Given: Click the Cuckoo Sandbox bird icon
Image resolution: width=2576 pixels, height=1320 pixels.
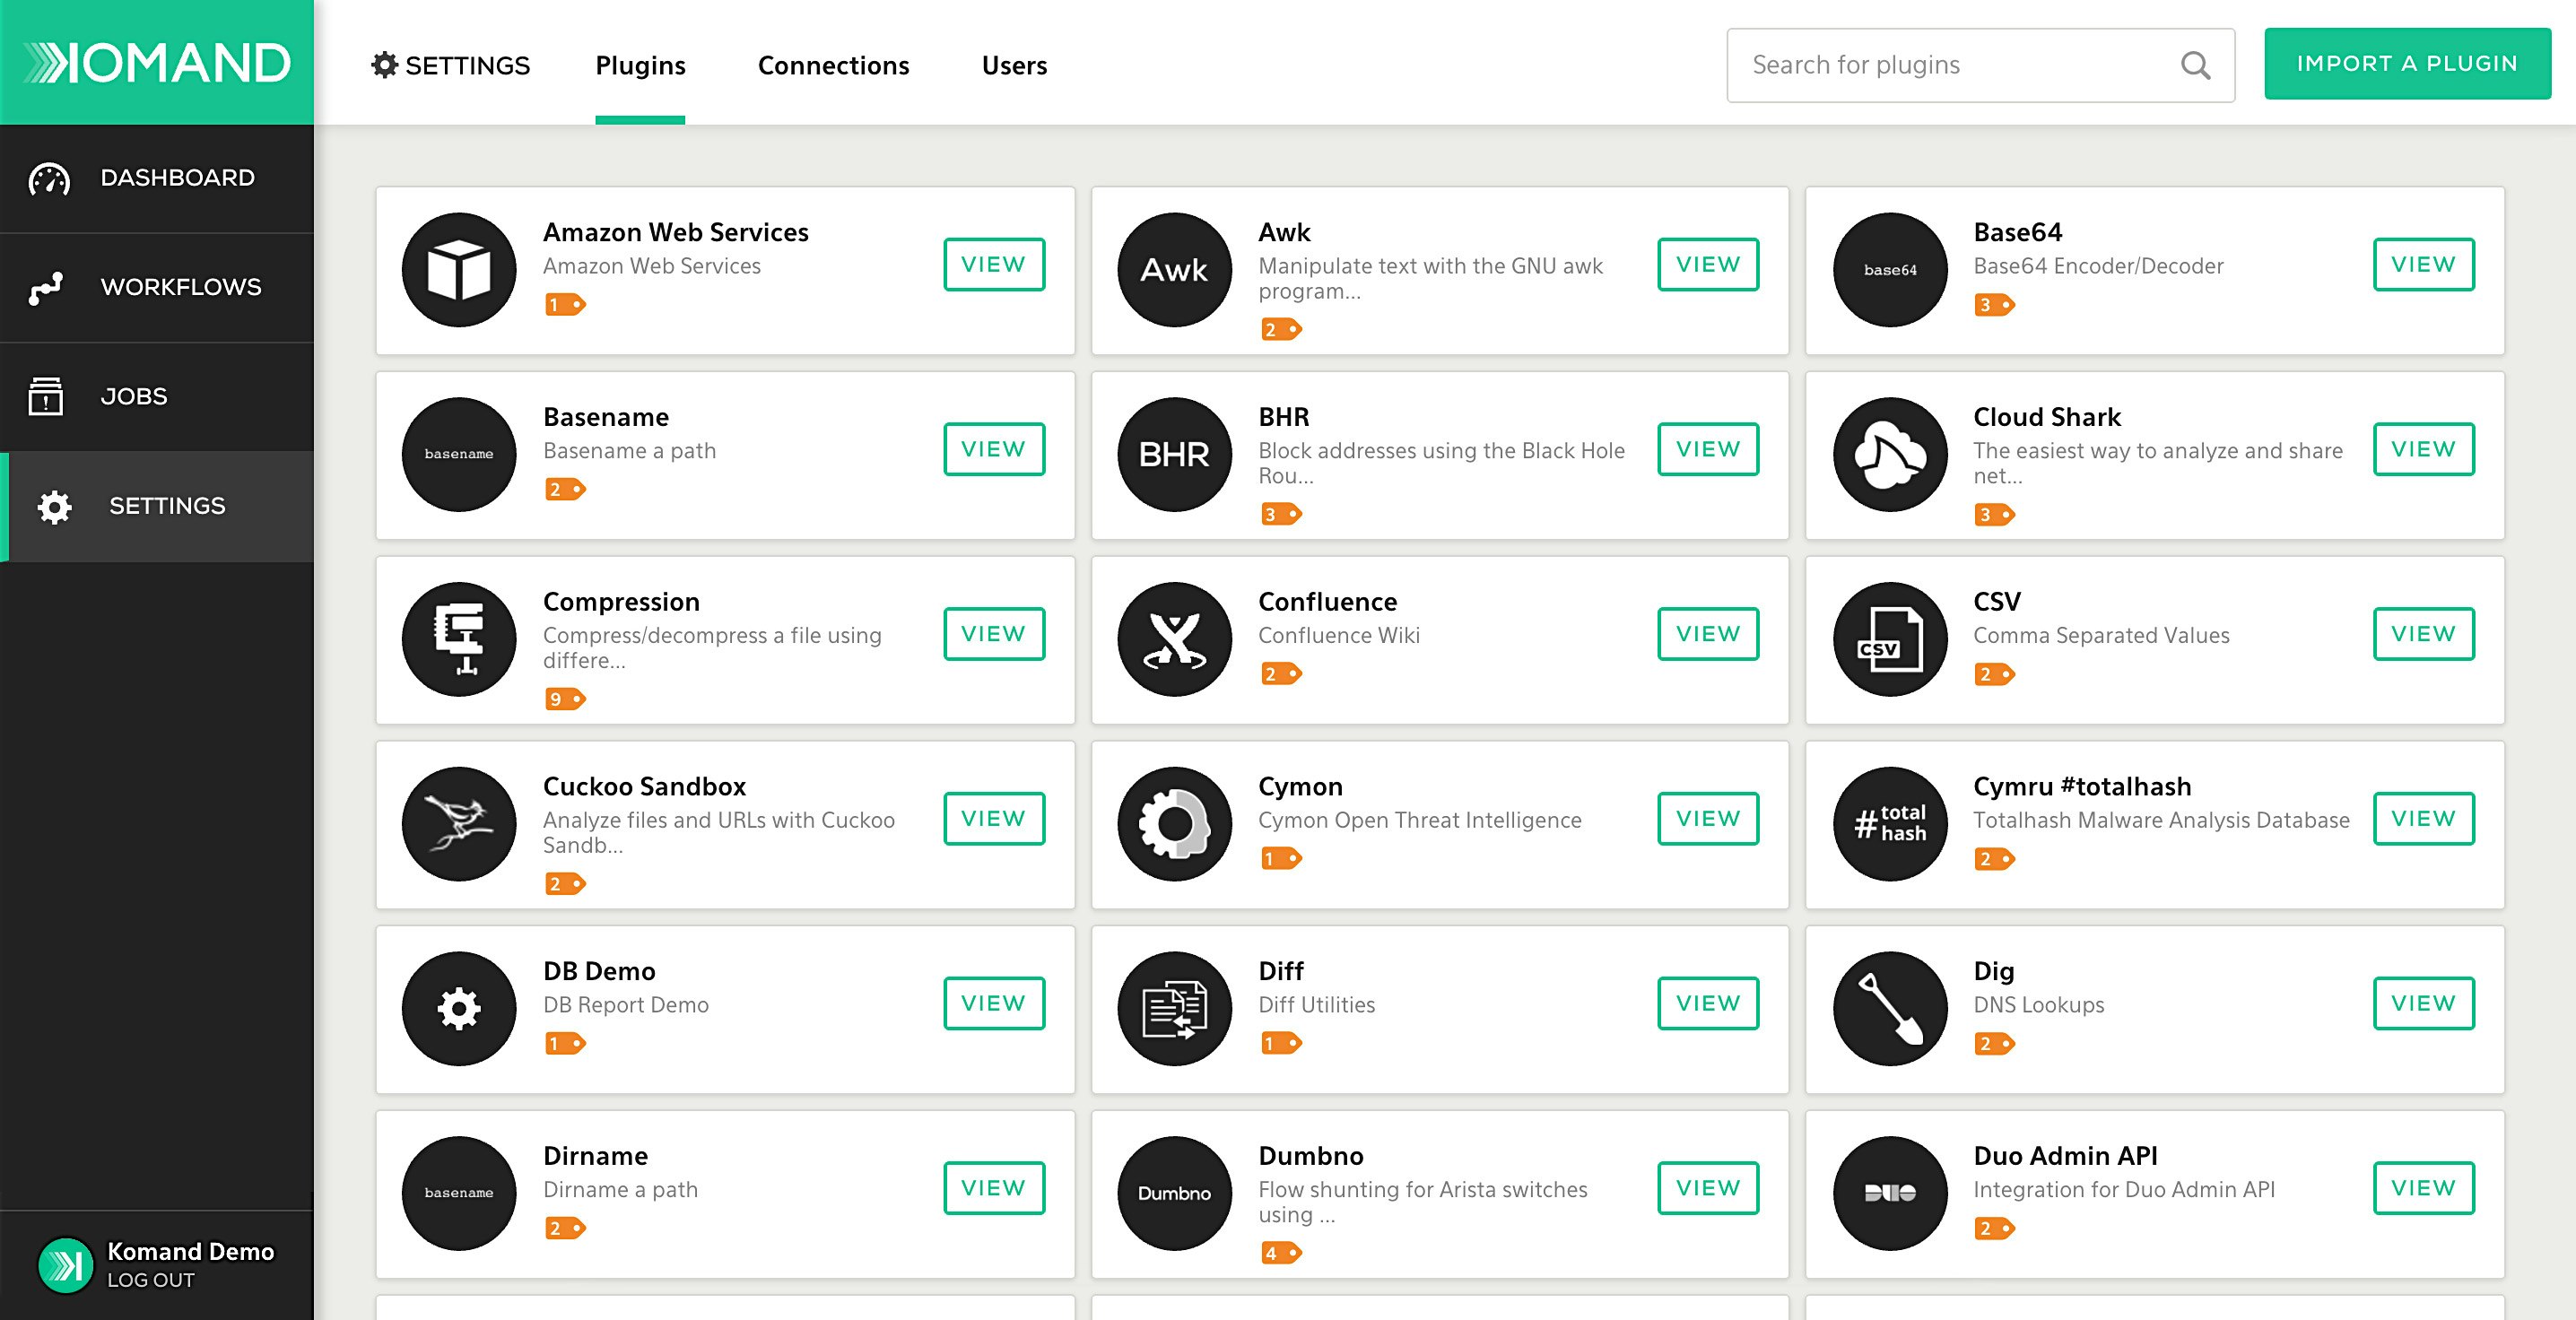Looking at the screenshot, I should 459,823.
